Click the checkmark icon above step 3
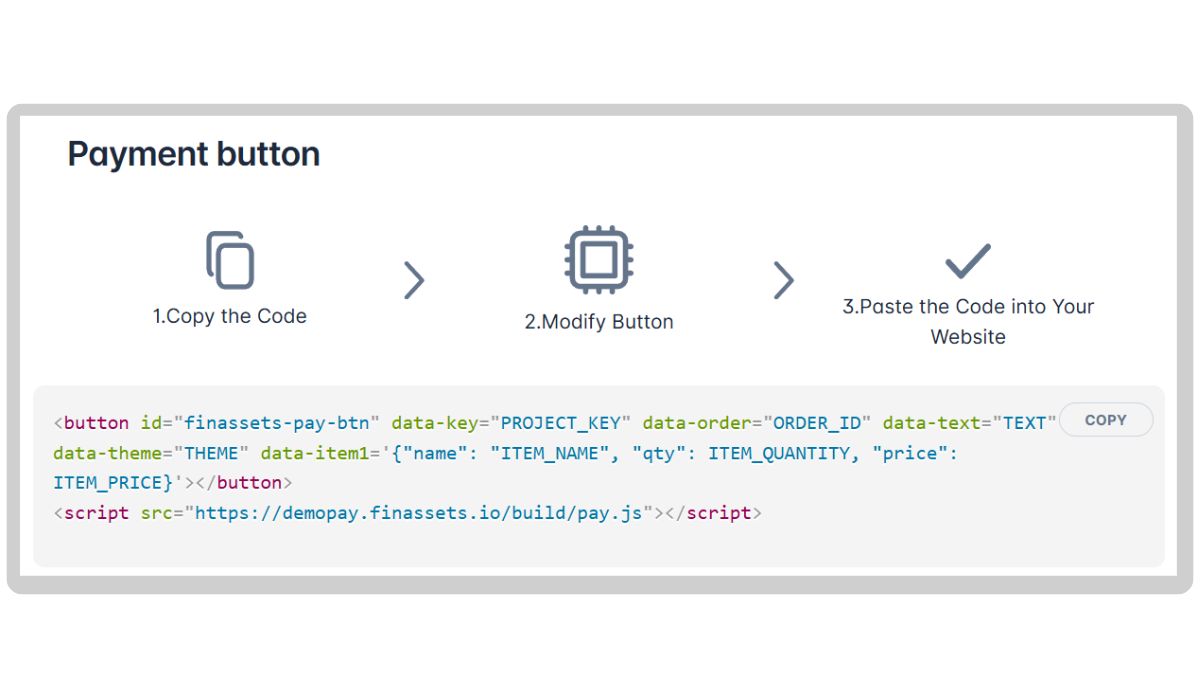This screenshot has height=675, width=1200. click(x=967, y=258)
